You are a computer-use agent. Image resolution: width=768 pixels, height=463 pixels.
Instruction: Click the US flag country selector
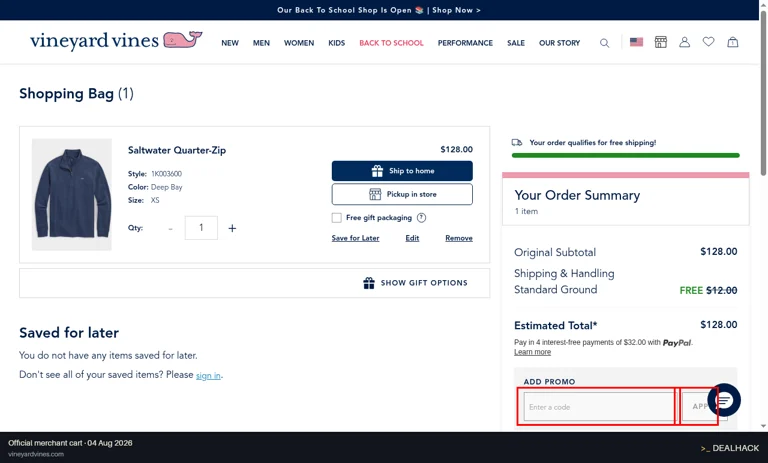636,42
